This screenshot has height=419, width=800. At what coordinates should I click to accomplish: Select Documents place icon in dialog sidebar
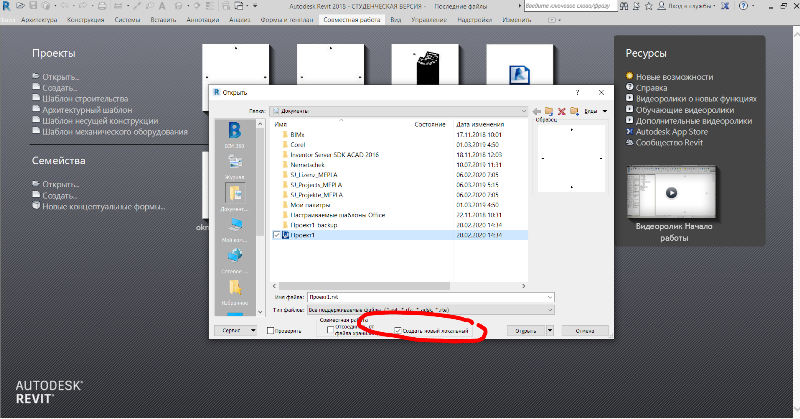[x=235, y=198]
